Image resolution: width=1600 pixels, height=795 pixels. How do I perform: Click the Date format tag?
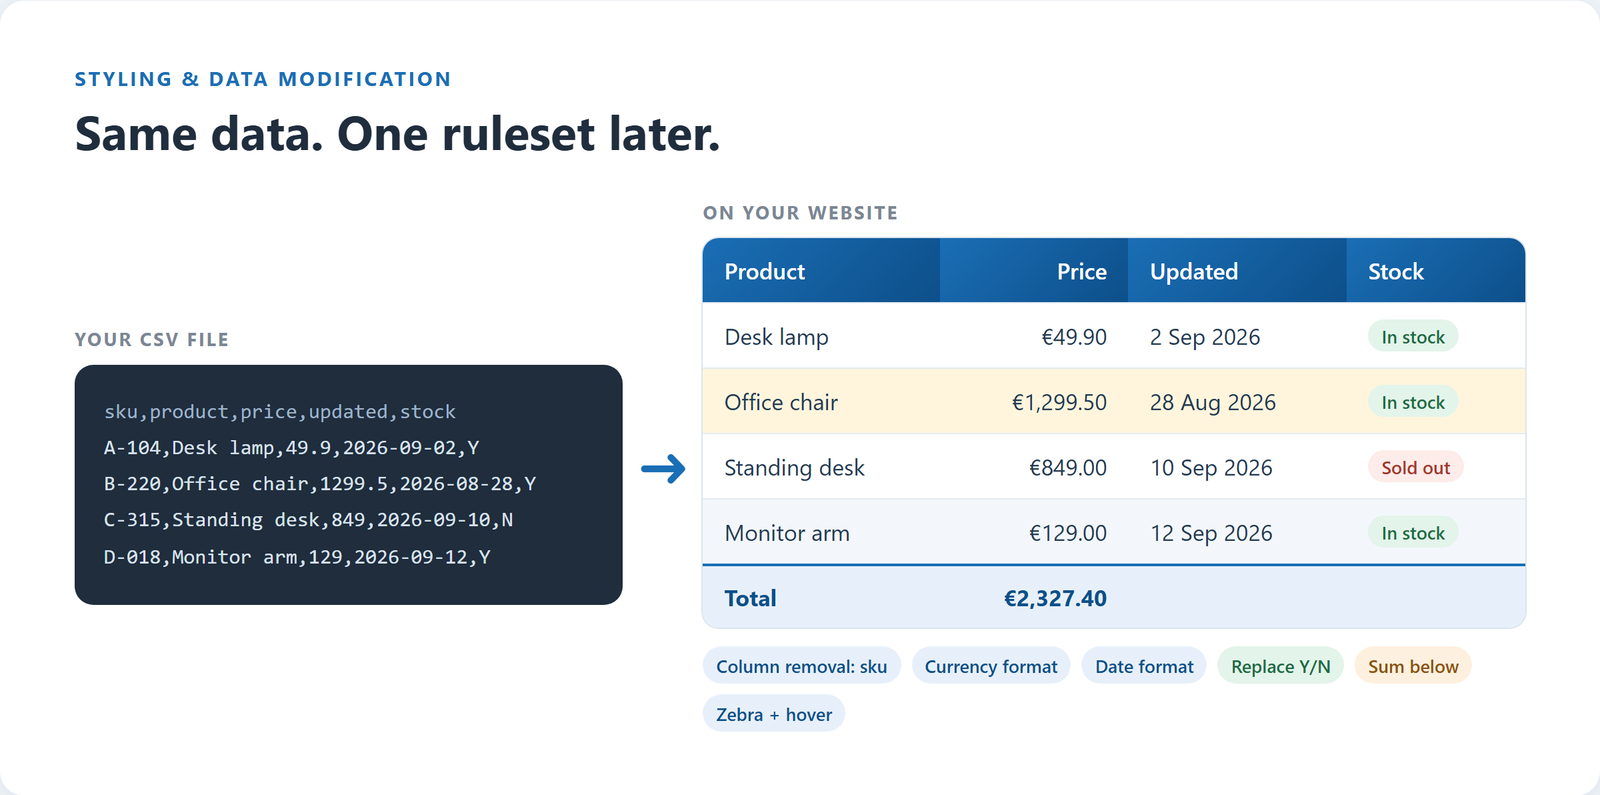[1144, 666]
